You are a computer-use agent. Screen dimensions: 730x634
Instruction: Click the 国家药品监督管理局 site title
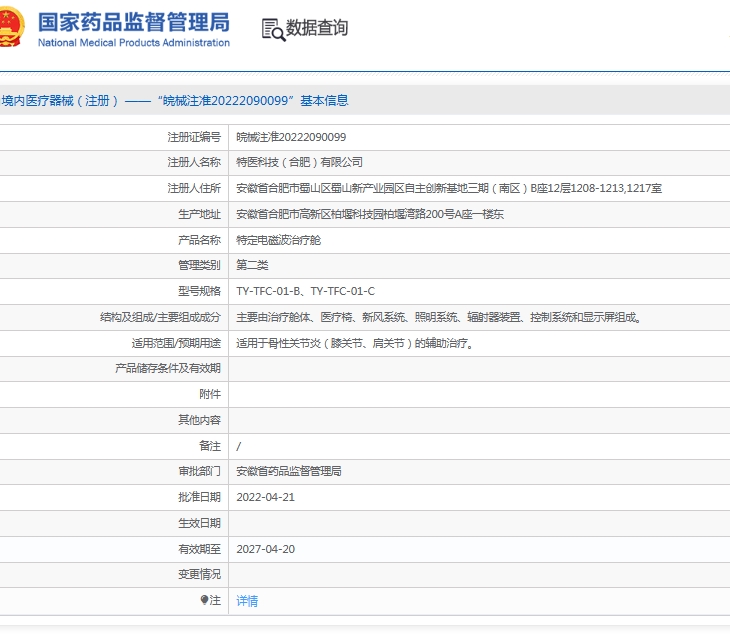point(133,22)
